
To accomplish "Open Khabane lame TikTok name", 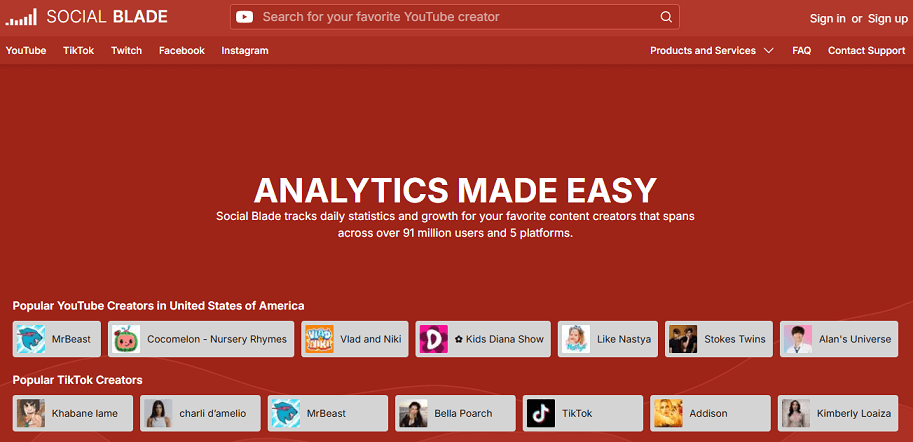I will (x=84, y=413).
